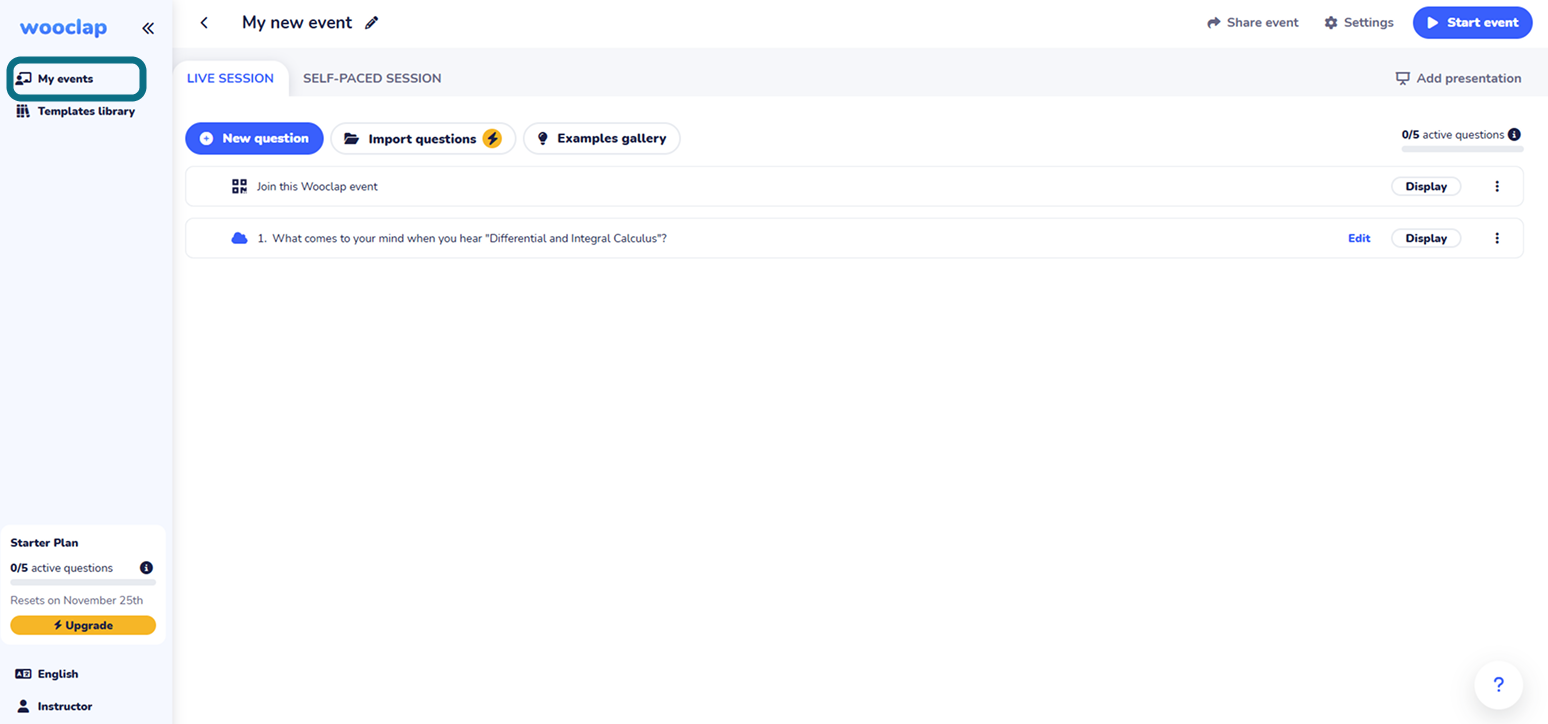Image resolution: width=1548 pixels, height=724 pixels.
Task: Click Share event
Action: 1252,23
